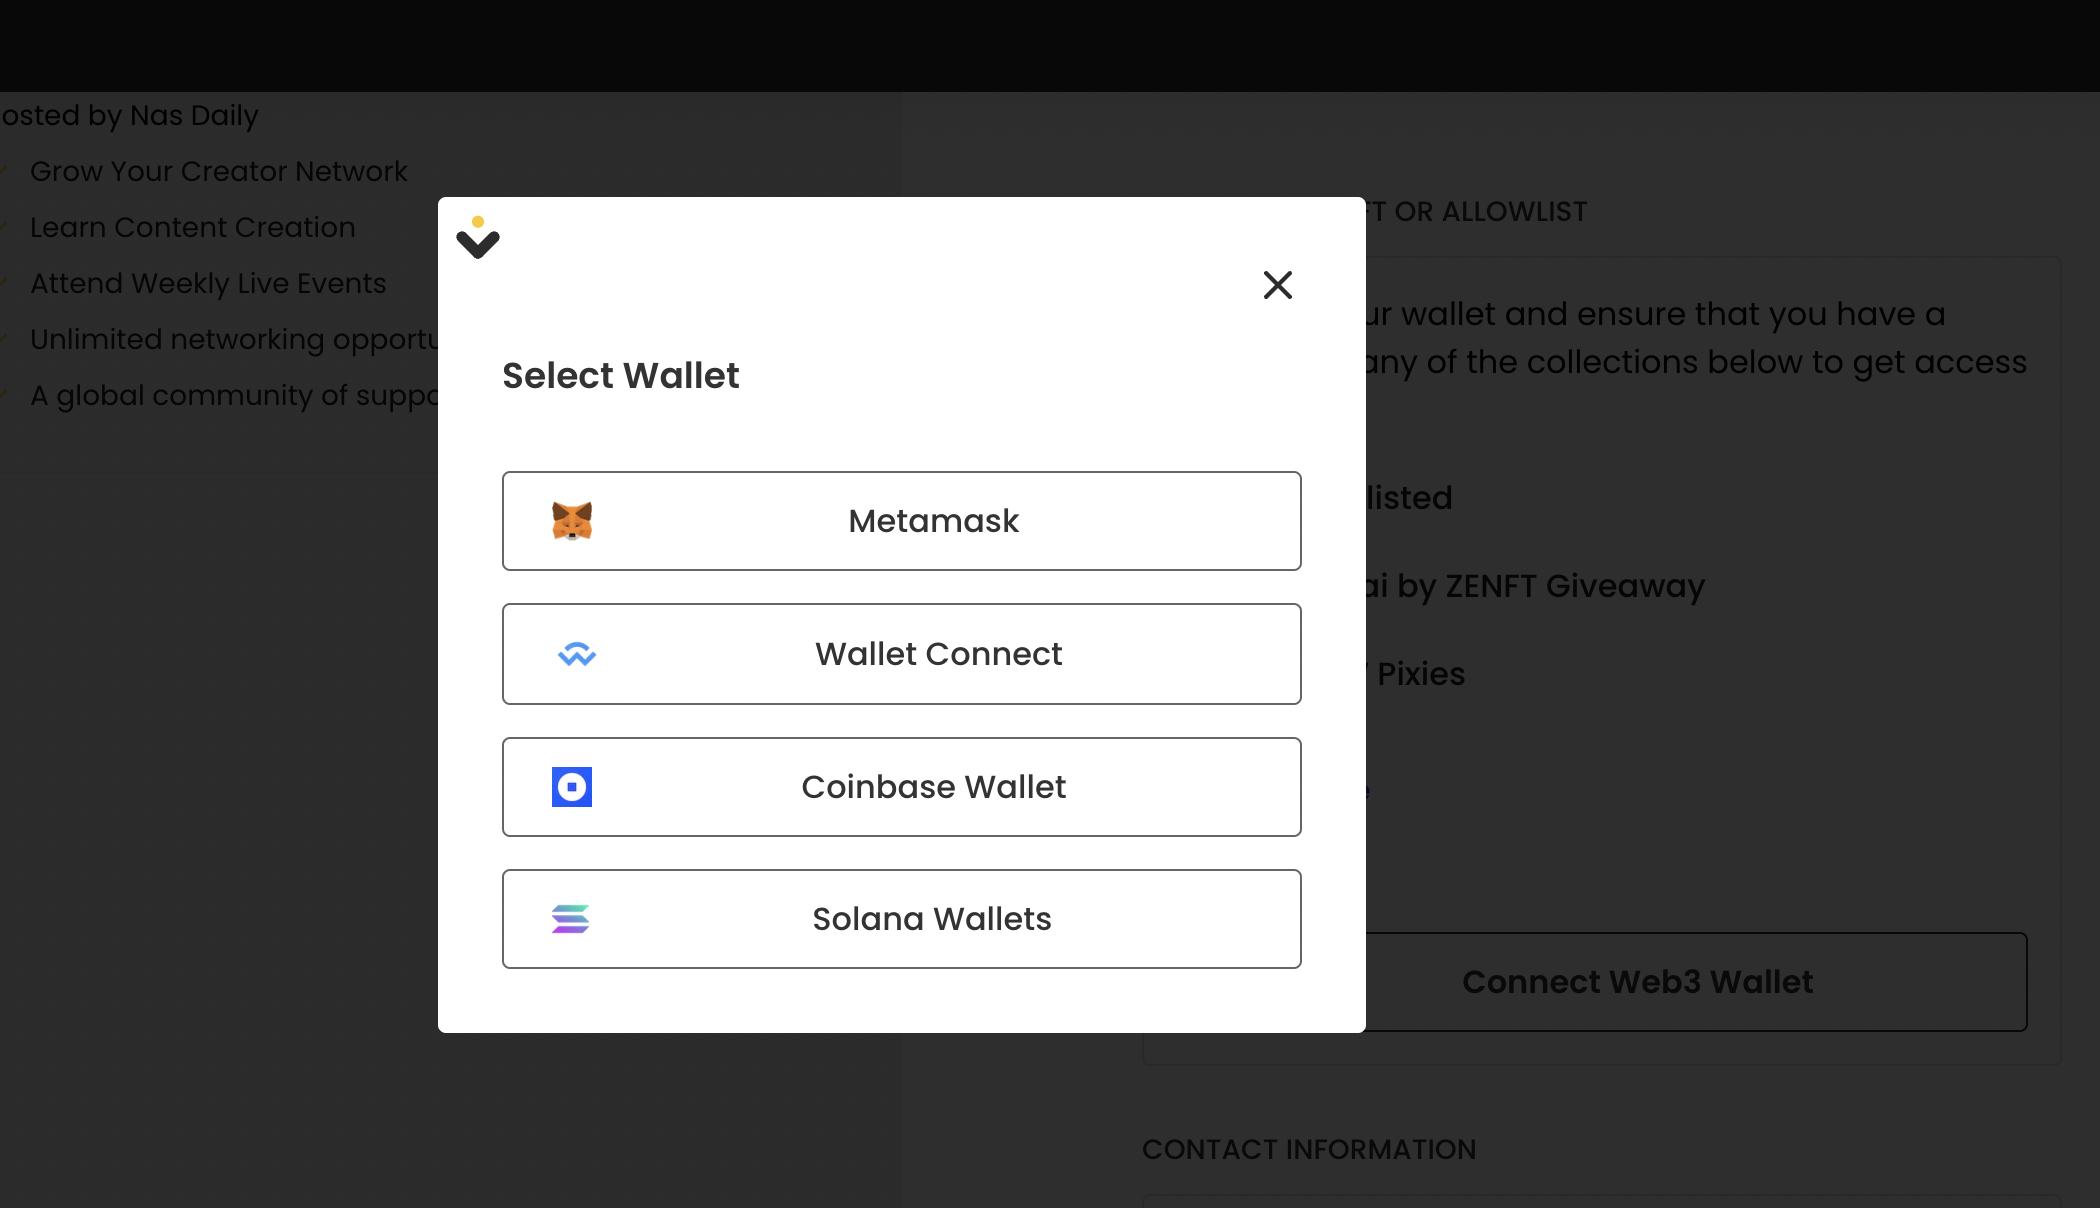Click the Coinbase Wallet blue square icon
The image size is (2100, 1208).
click(572, 787)
